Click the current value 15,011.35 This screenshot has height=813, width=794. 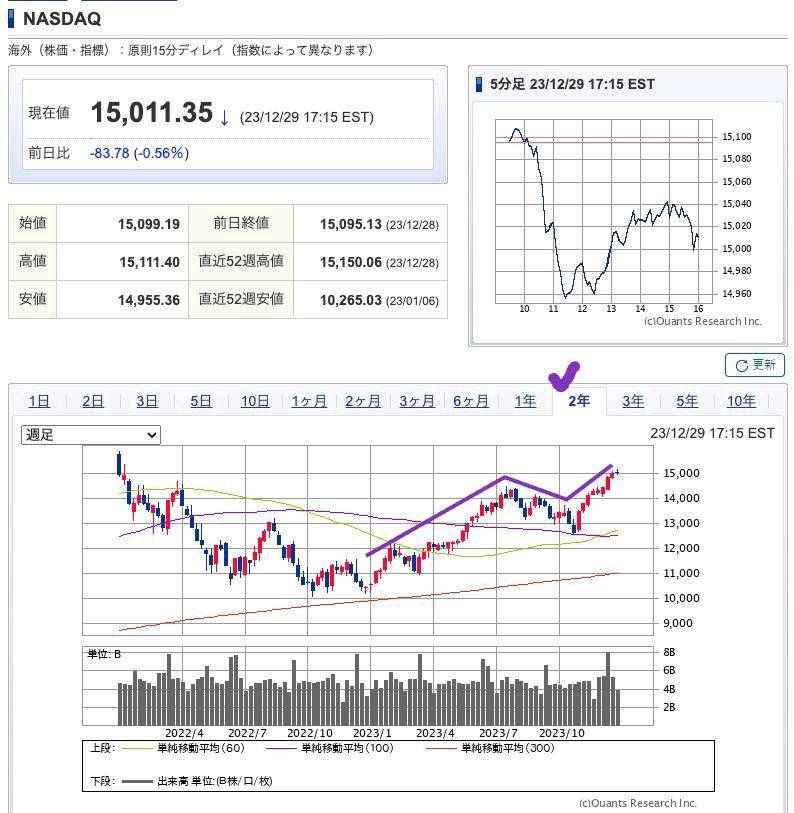coord(151,113)
